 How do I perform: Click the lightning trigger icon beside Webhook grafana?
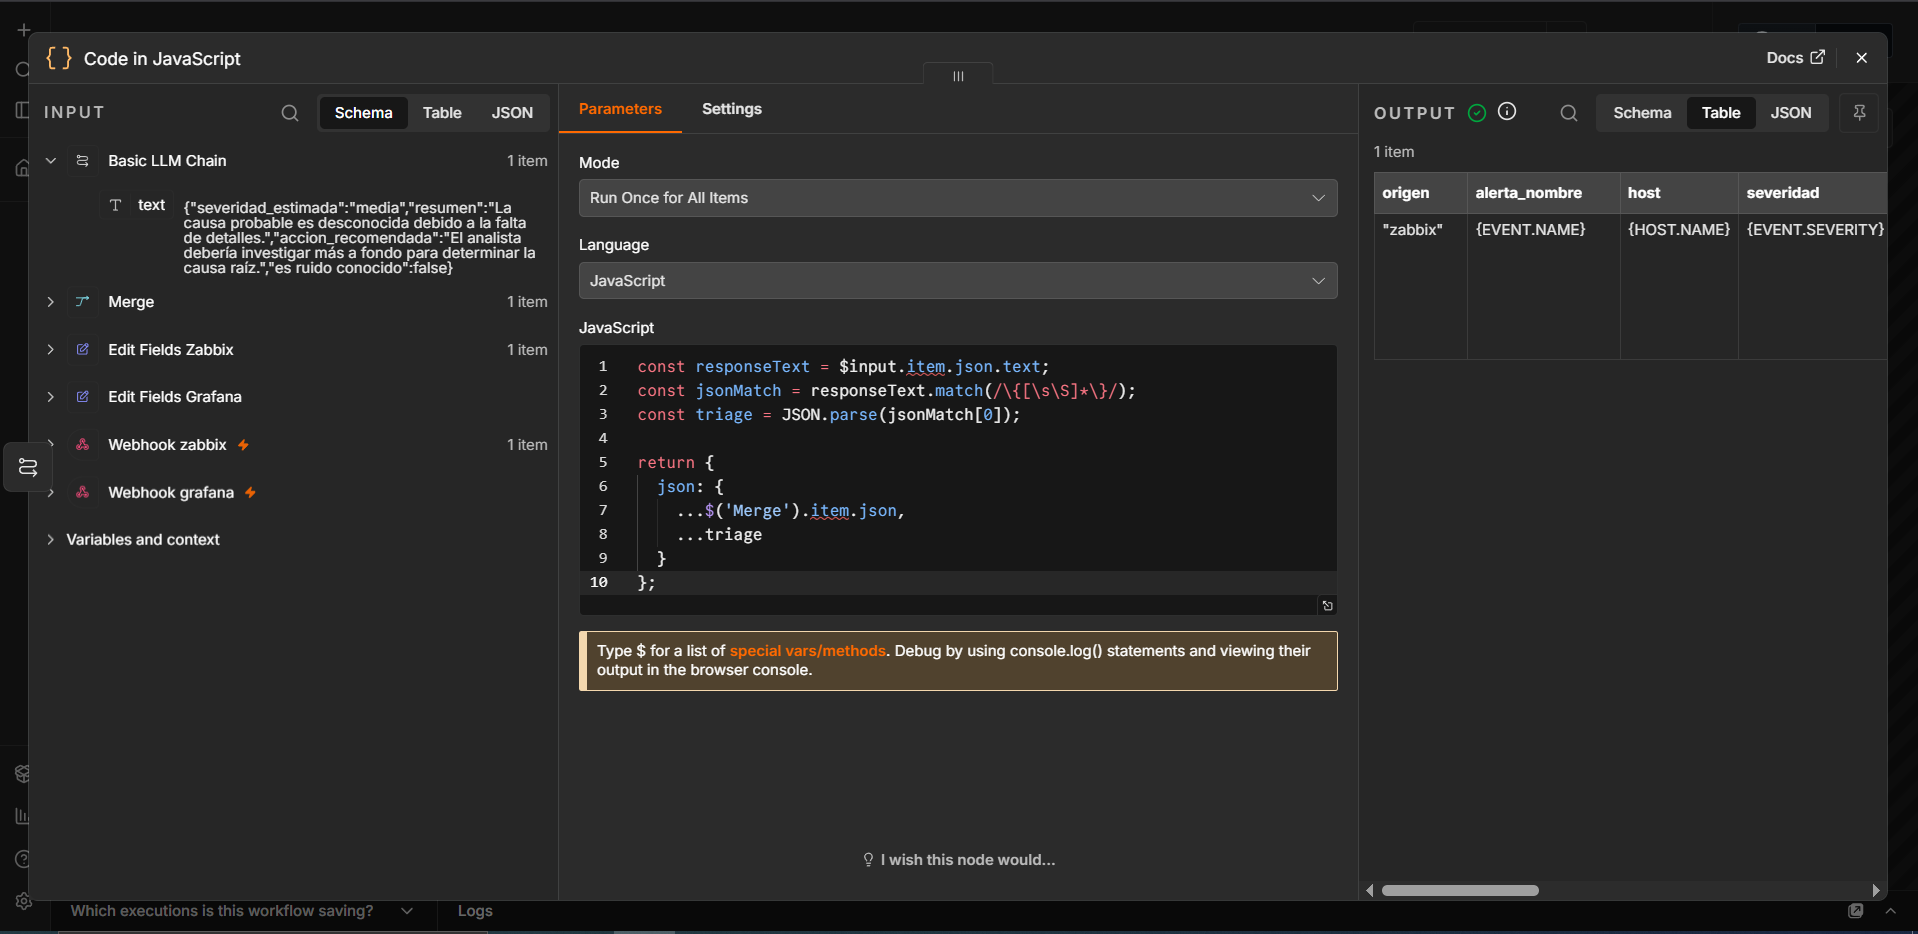pyautogui.click(x=250, y=493)
